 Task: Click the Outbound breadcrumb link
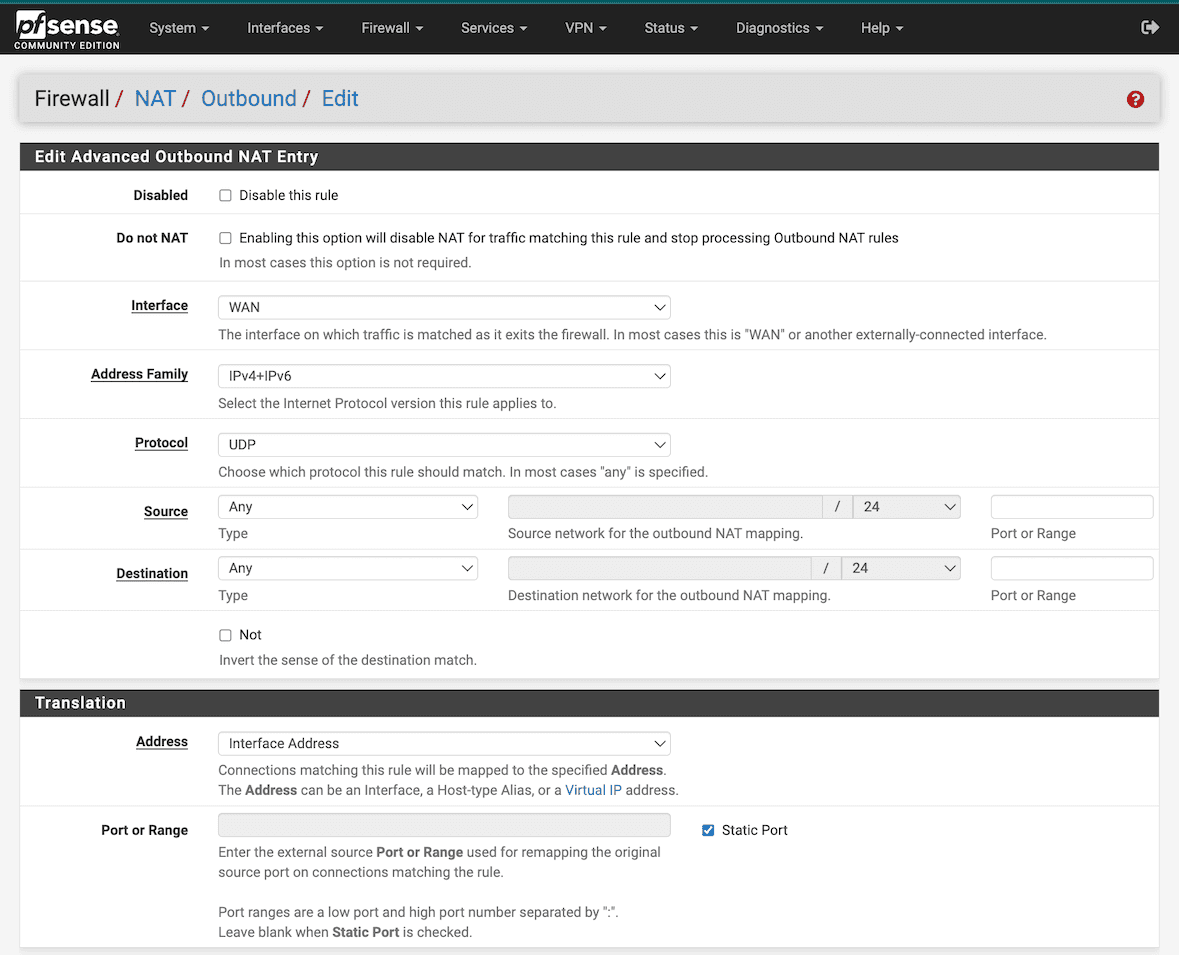[249, 98]
